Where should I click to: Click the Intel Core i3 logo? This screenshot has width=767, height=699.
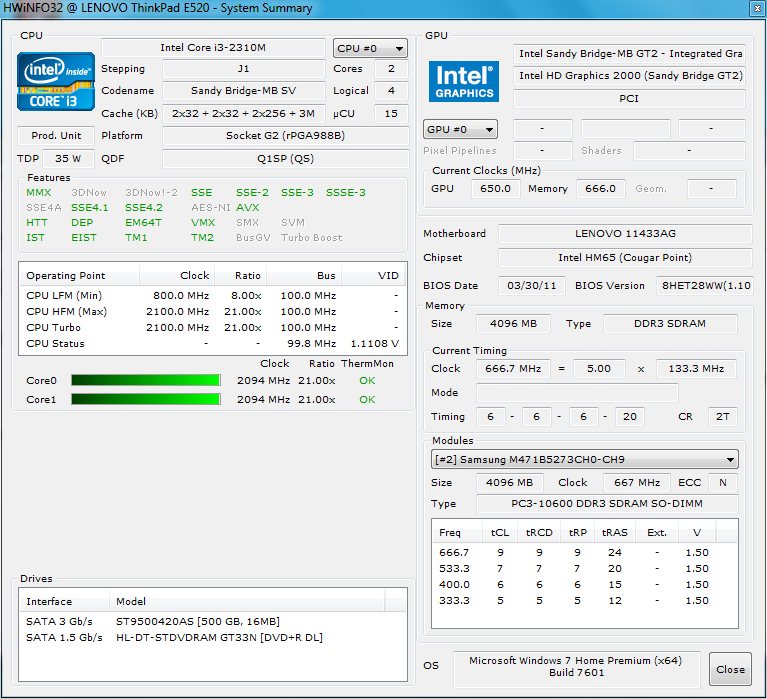[x=56, y=82]
